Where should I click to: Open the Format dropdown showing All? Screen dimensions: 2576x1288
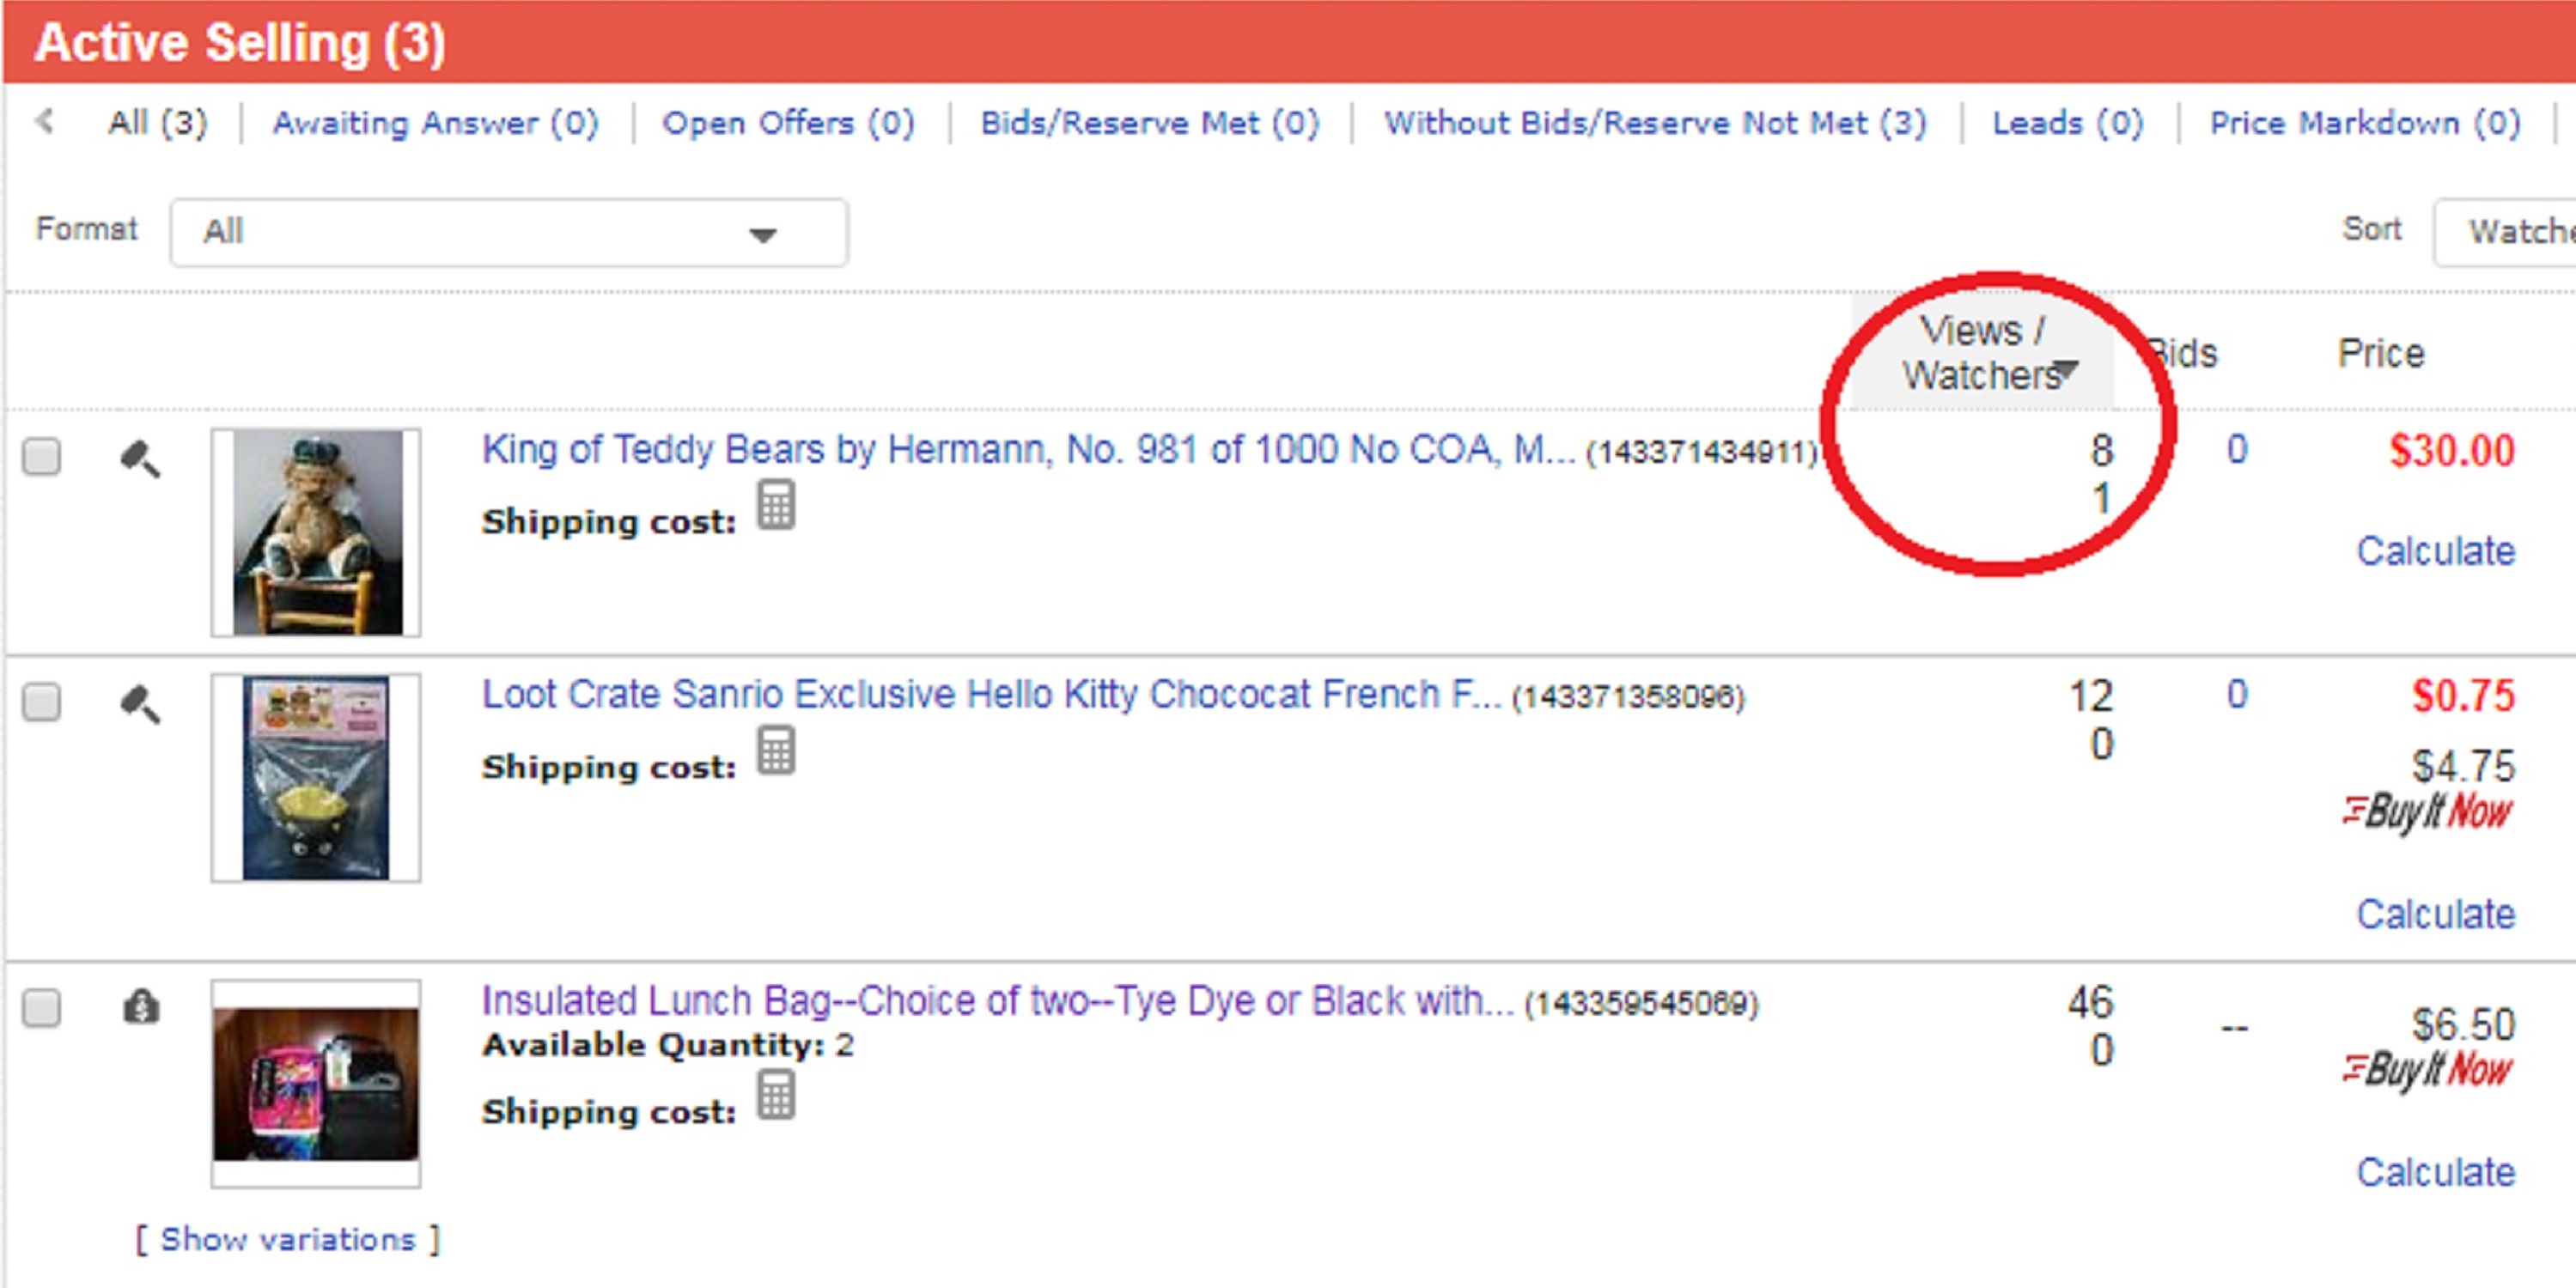[x=509, y=232]
